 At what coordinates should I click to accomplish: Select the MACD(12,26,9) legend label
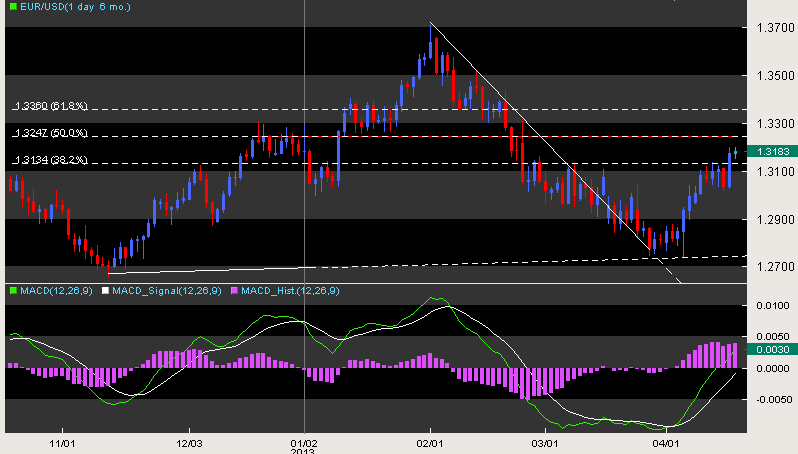click(56, 291)
